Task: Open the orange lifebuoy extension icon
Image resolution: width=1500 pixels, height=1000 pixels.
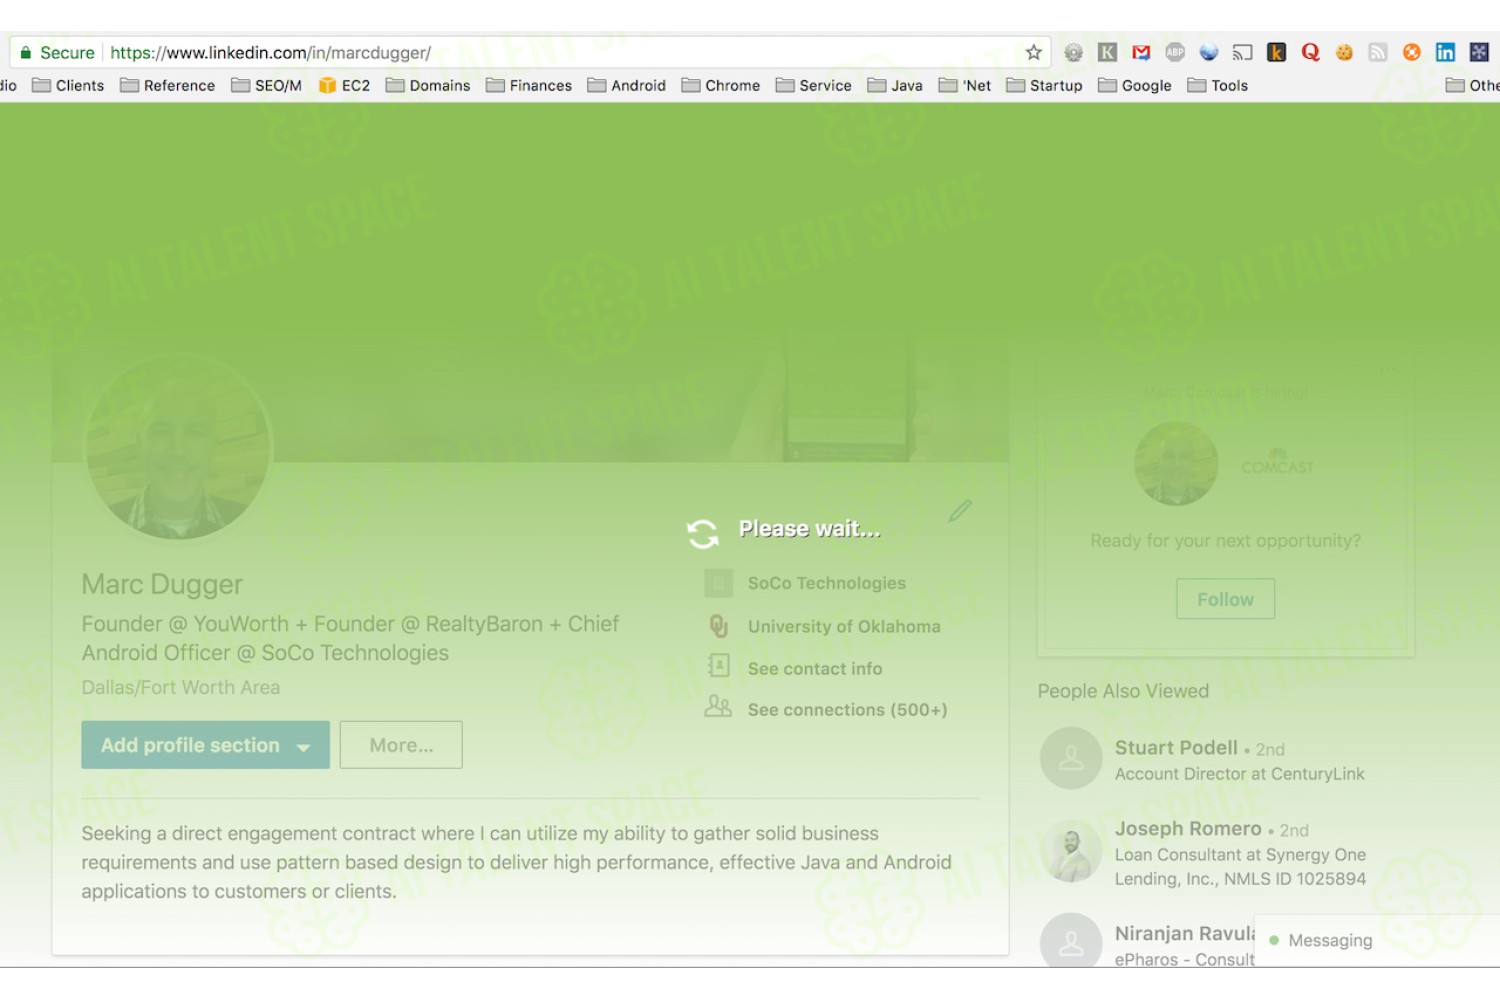Action: [1412, 52]
